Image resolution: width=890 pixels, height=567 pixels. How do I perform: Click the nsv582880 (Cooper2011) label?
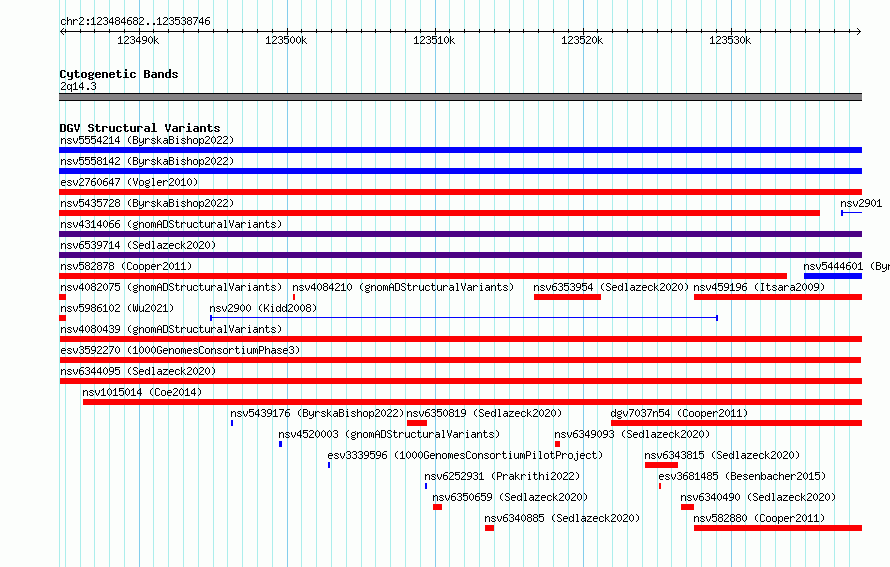[759, 518]
